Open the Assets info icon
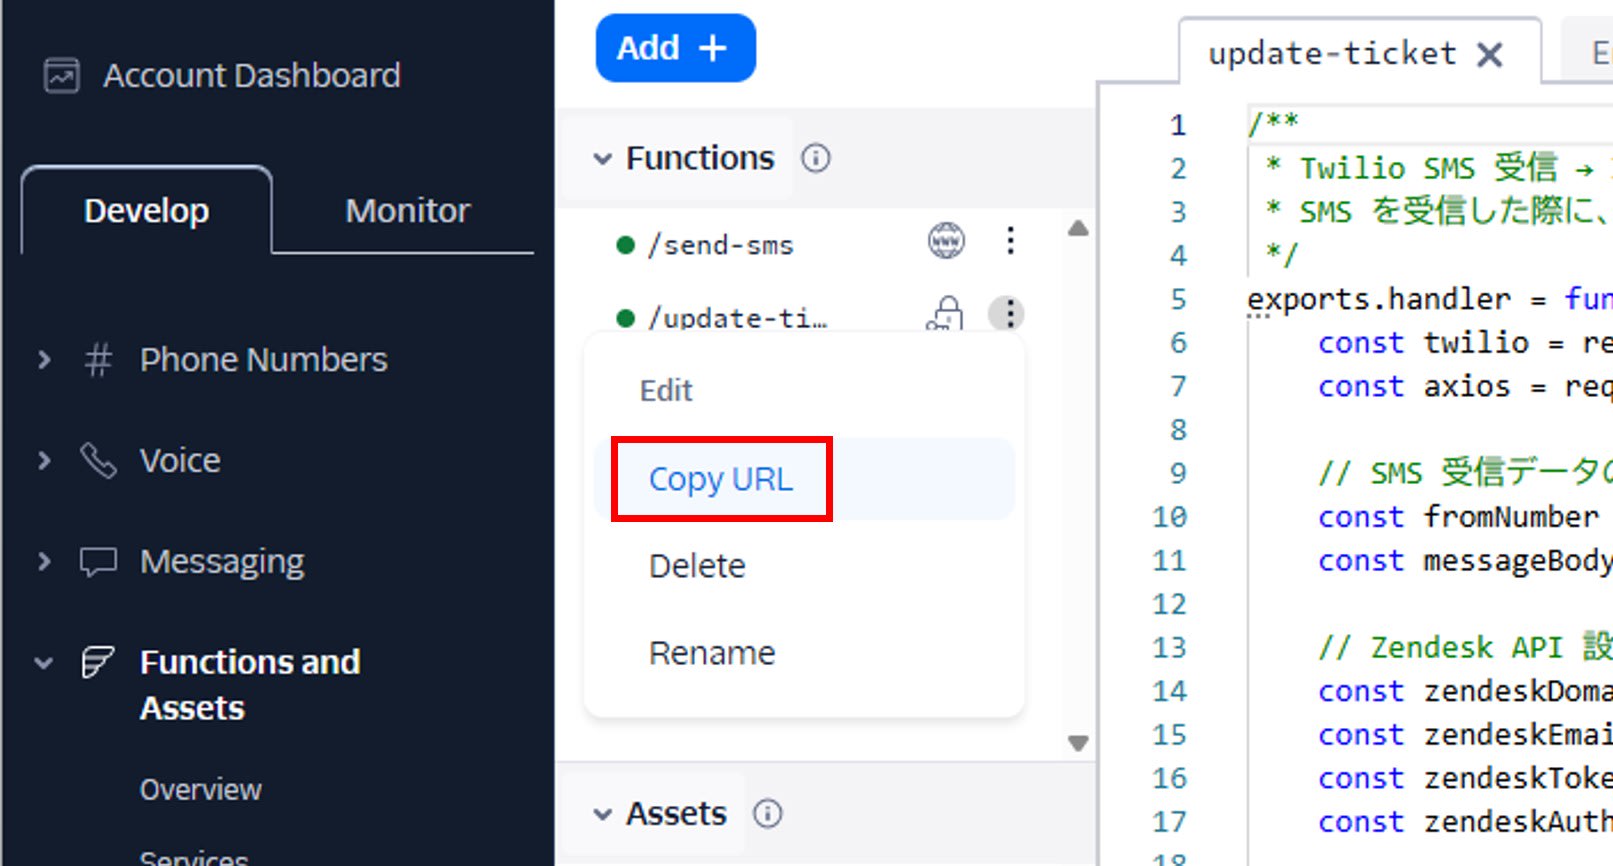Image resolution: width=1613 pixels, height=866 pixels. coord(768,813)
